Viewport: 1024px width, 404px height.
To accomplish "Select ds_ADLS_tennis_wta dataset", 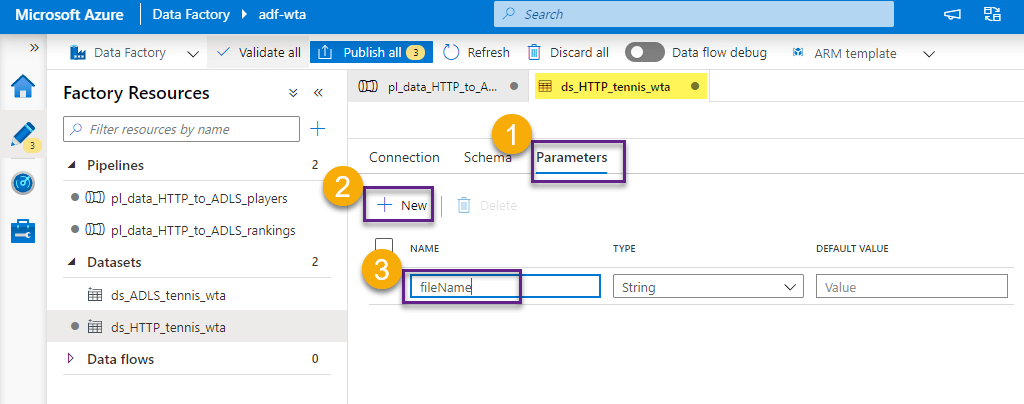I will tap(160, 295).
